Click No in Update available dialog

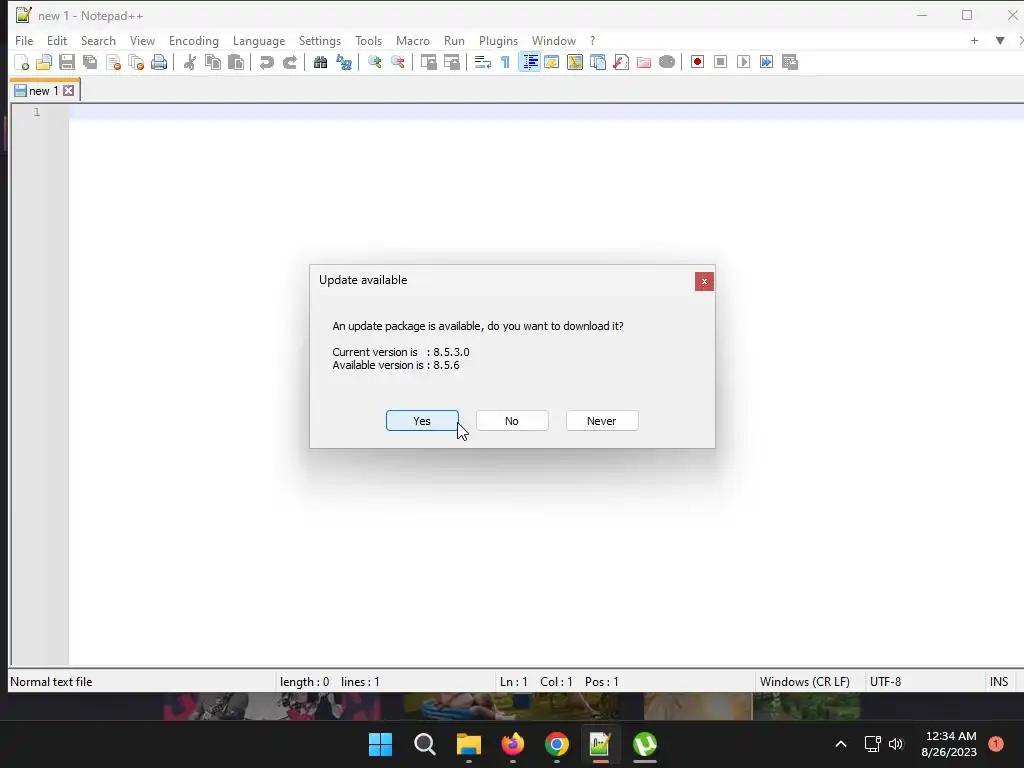[x=512, y=421]
